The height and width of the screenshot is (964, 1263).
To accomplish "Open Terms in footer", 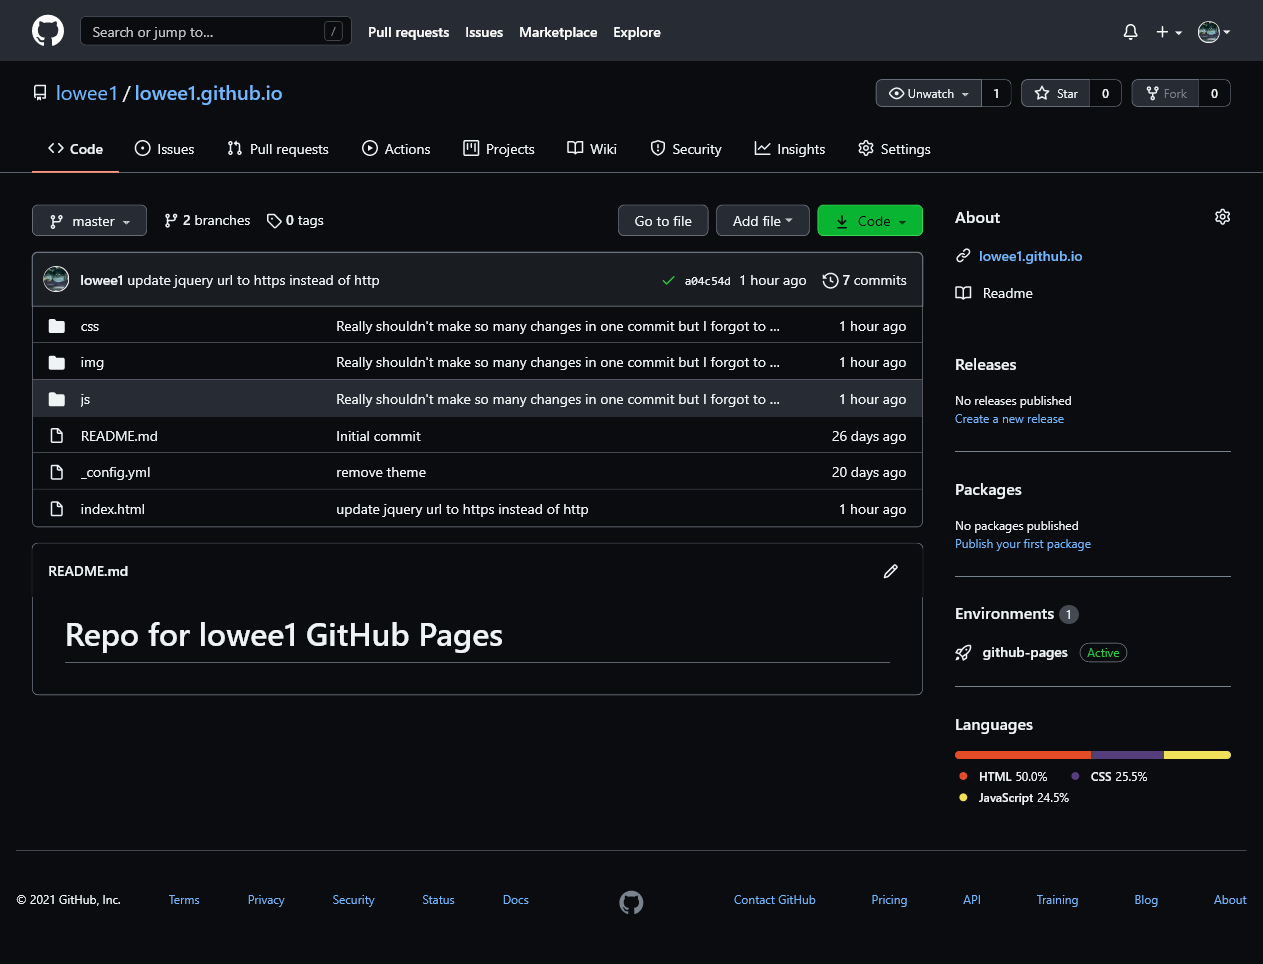I will [x=184, y=900].
